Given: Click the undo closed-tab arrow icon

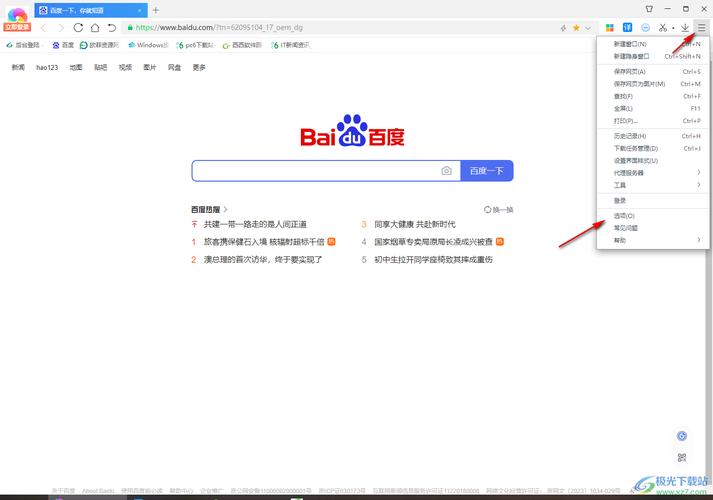Looking at the screenshot, I should pos(112,28).
